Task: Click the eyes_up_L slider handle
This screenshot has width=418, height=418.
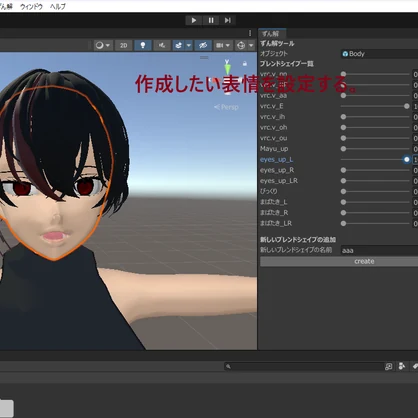Action: 406,159
